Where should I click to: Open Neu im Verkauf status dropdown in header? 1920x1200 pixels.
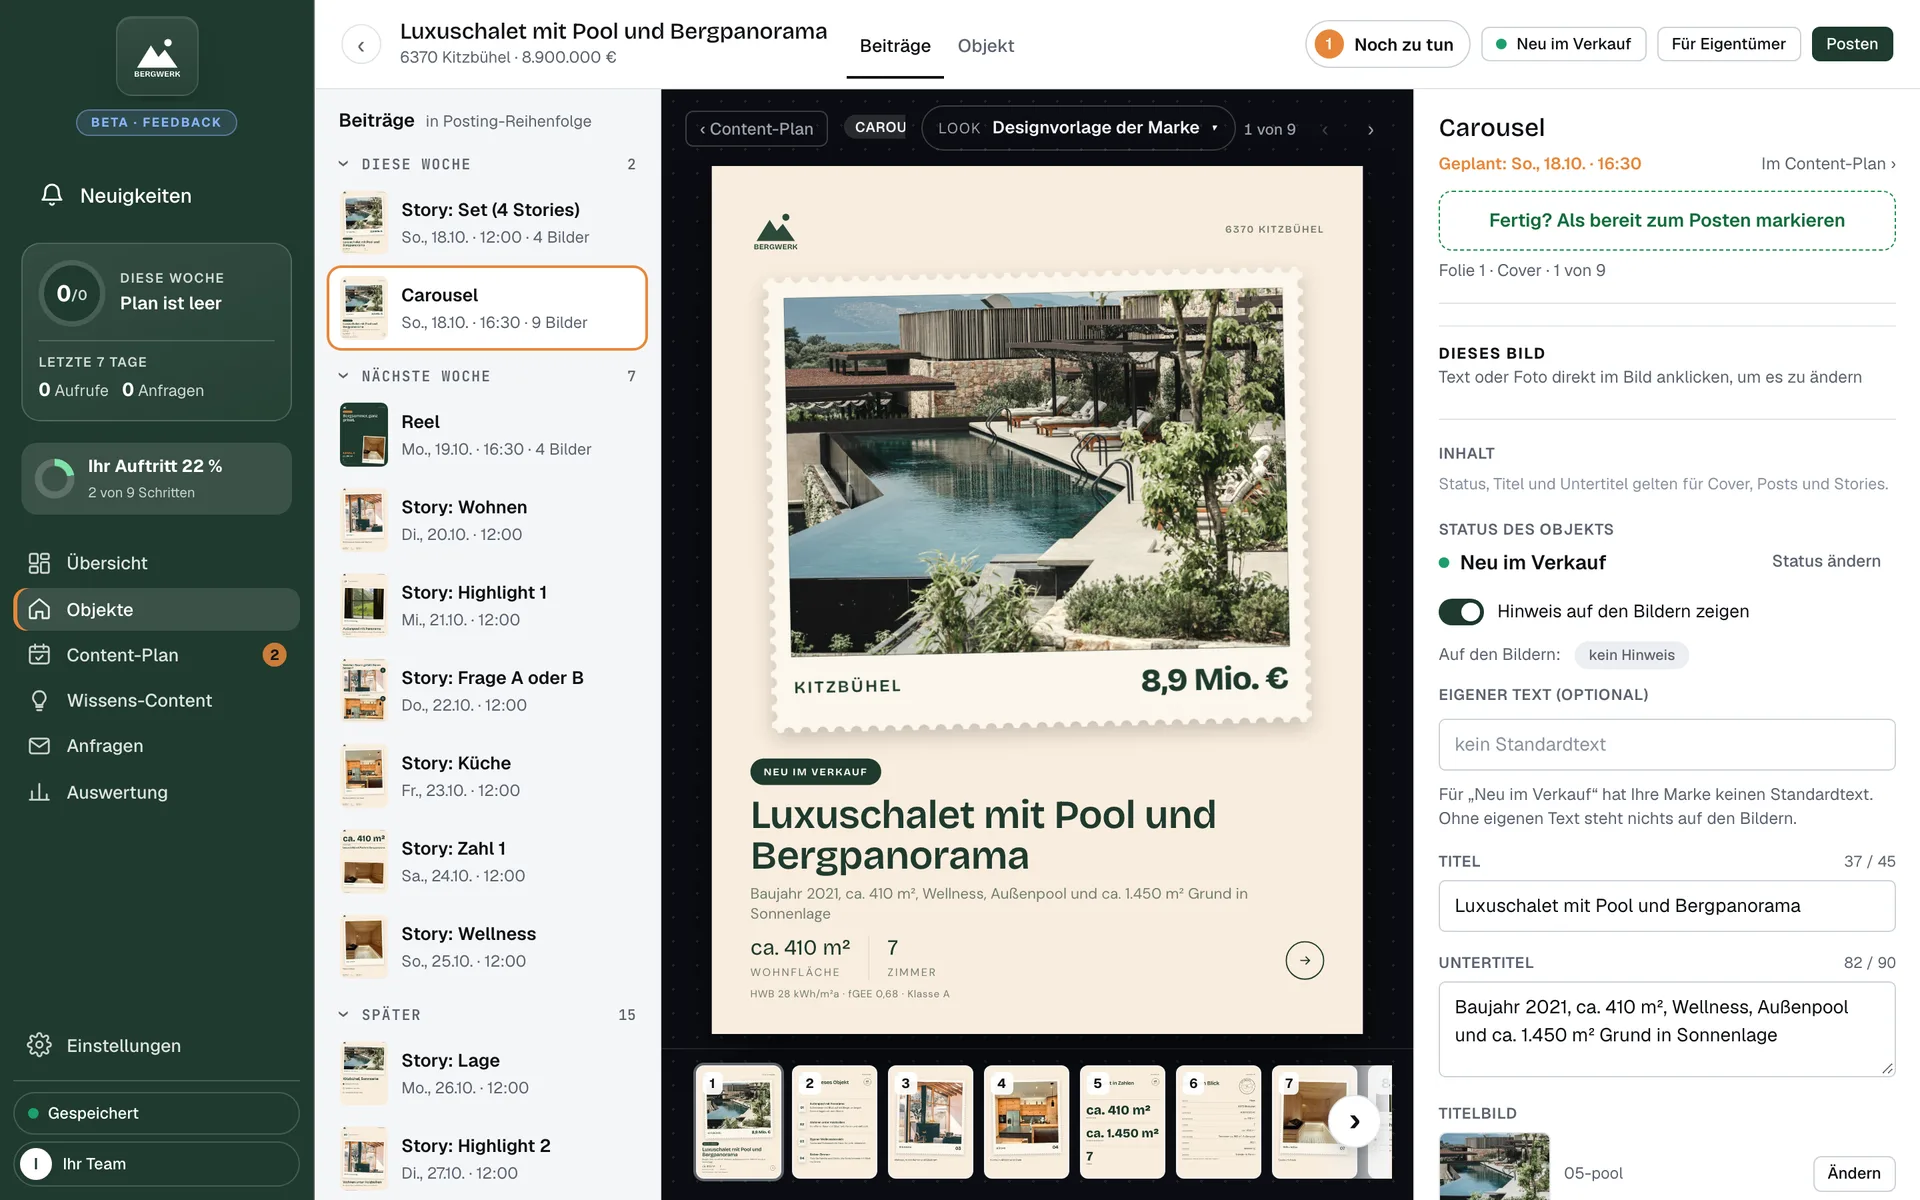click(x=1563, y=44)
